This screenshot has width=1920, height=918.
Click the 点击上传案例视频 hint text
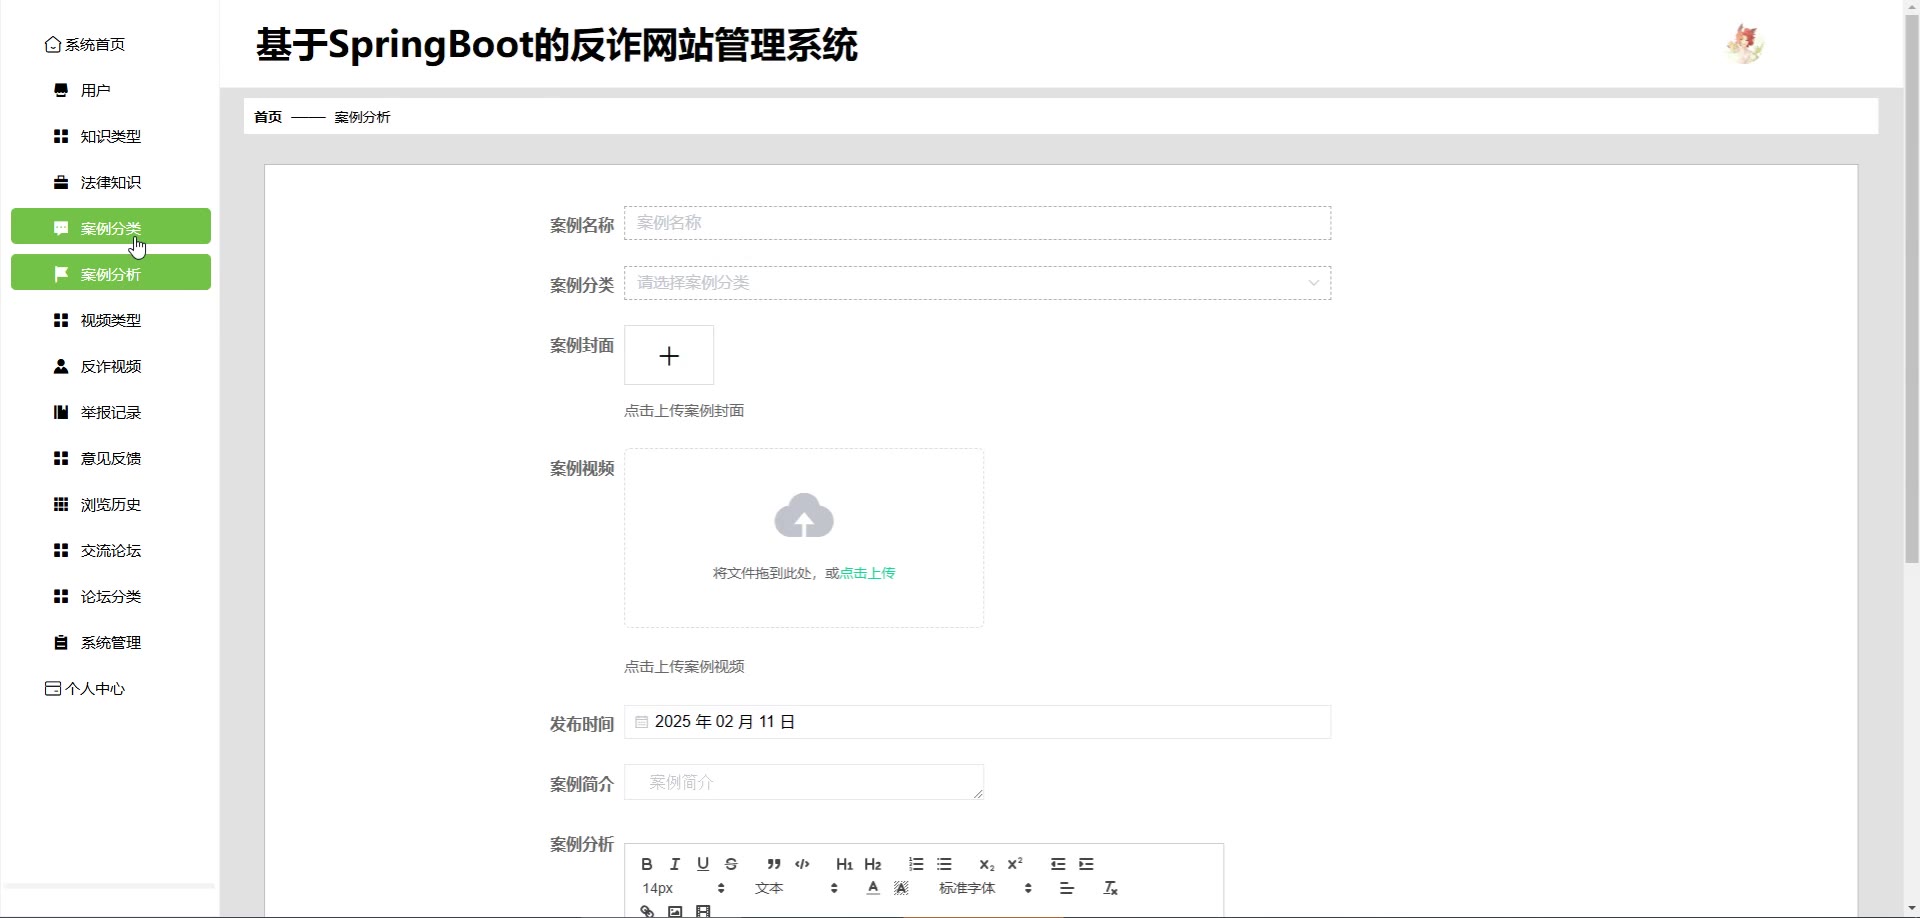click(x=684, y=667)
